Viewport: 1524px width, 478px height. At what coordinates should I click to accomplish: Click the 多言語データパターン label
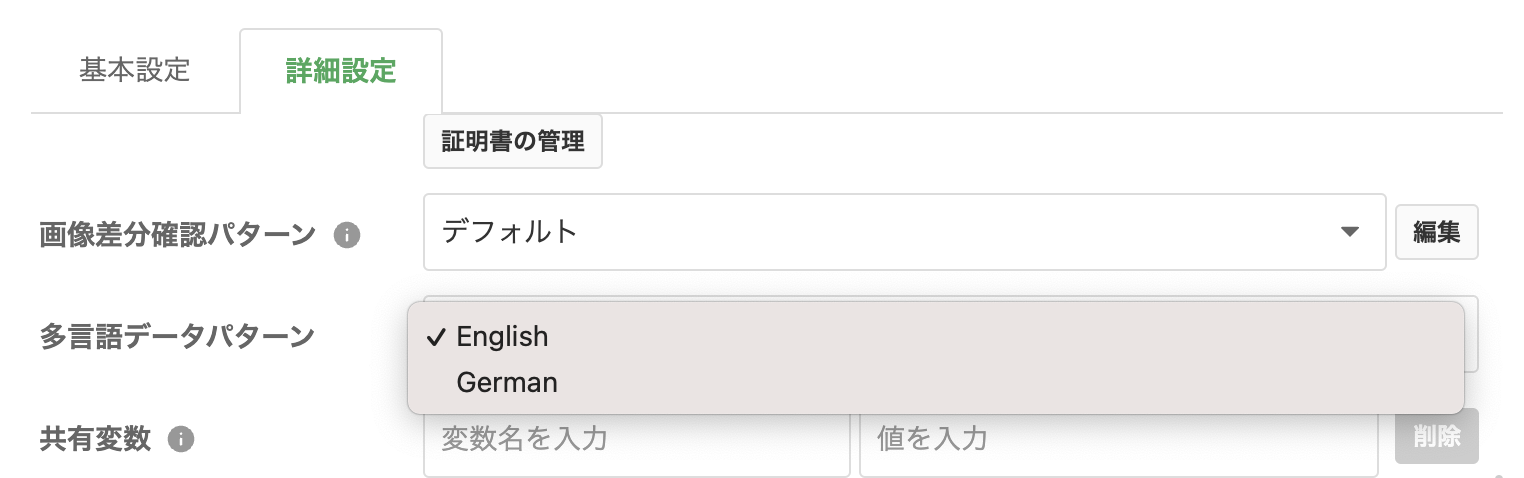[x=178, y=337]
